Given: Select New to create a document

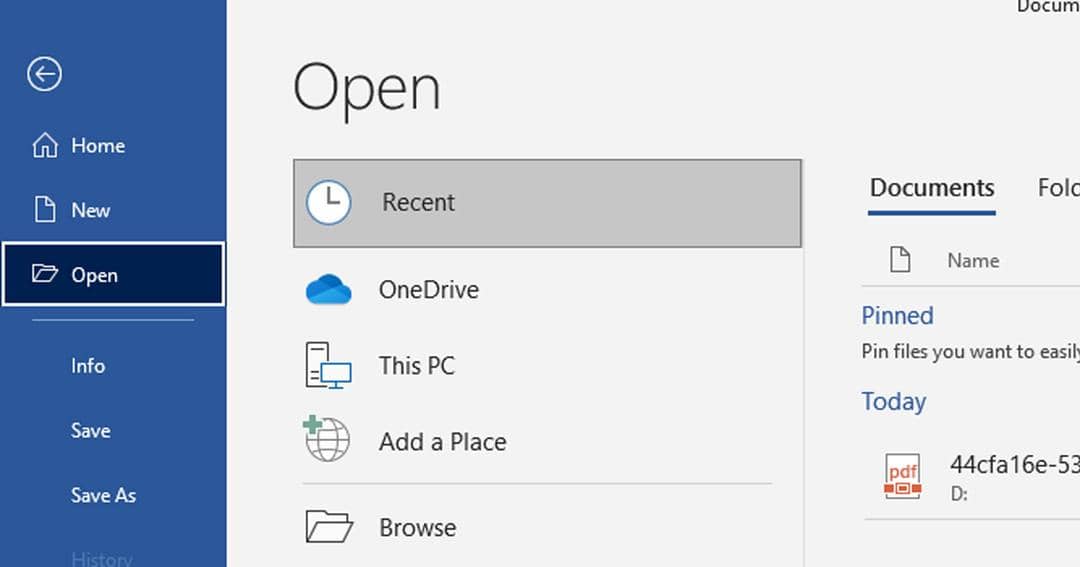Looking at the screenshot, I should click(x=90, y=211).
